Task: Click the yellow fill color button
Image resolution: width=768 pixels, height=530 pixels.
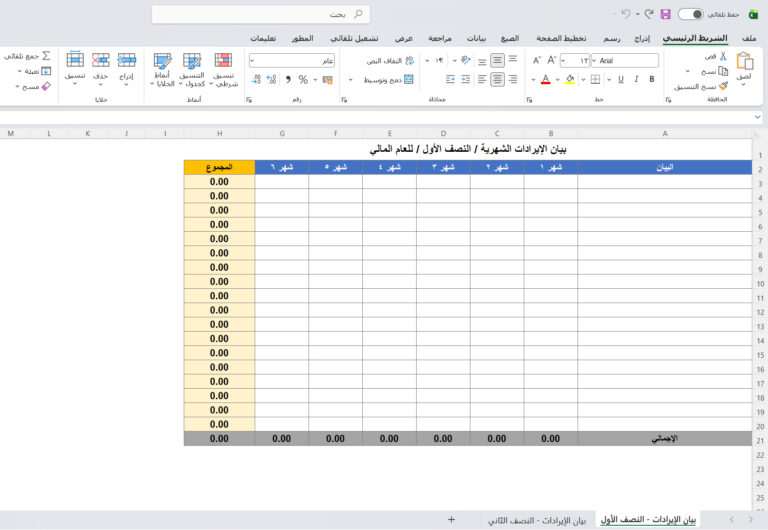Action: (568, 79)
